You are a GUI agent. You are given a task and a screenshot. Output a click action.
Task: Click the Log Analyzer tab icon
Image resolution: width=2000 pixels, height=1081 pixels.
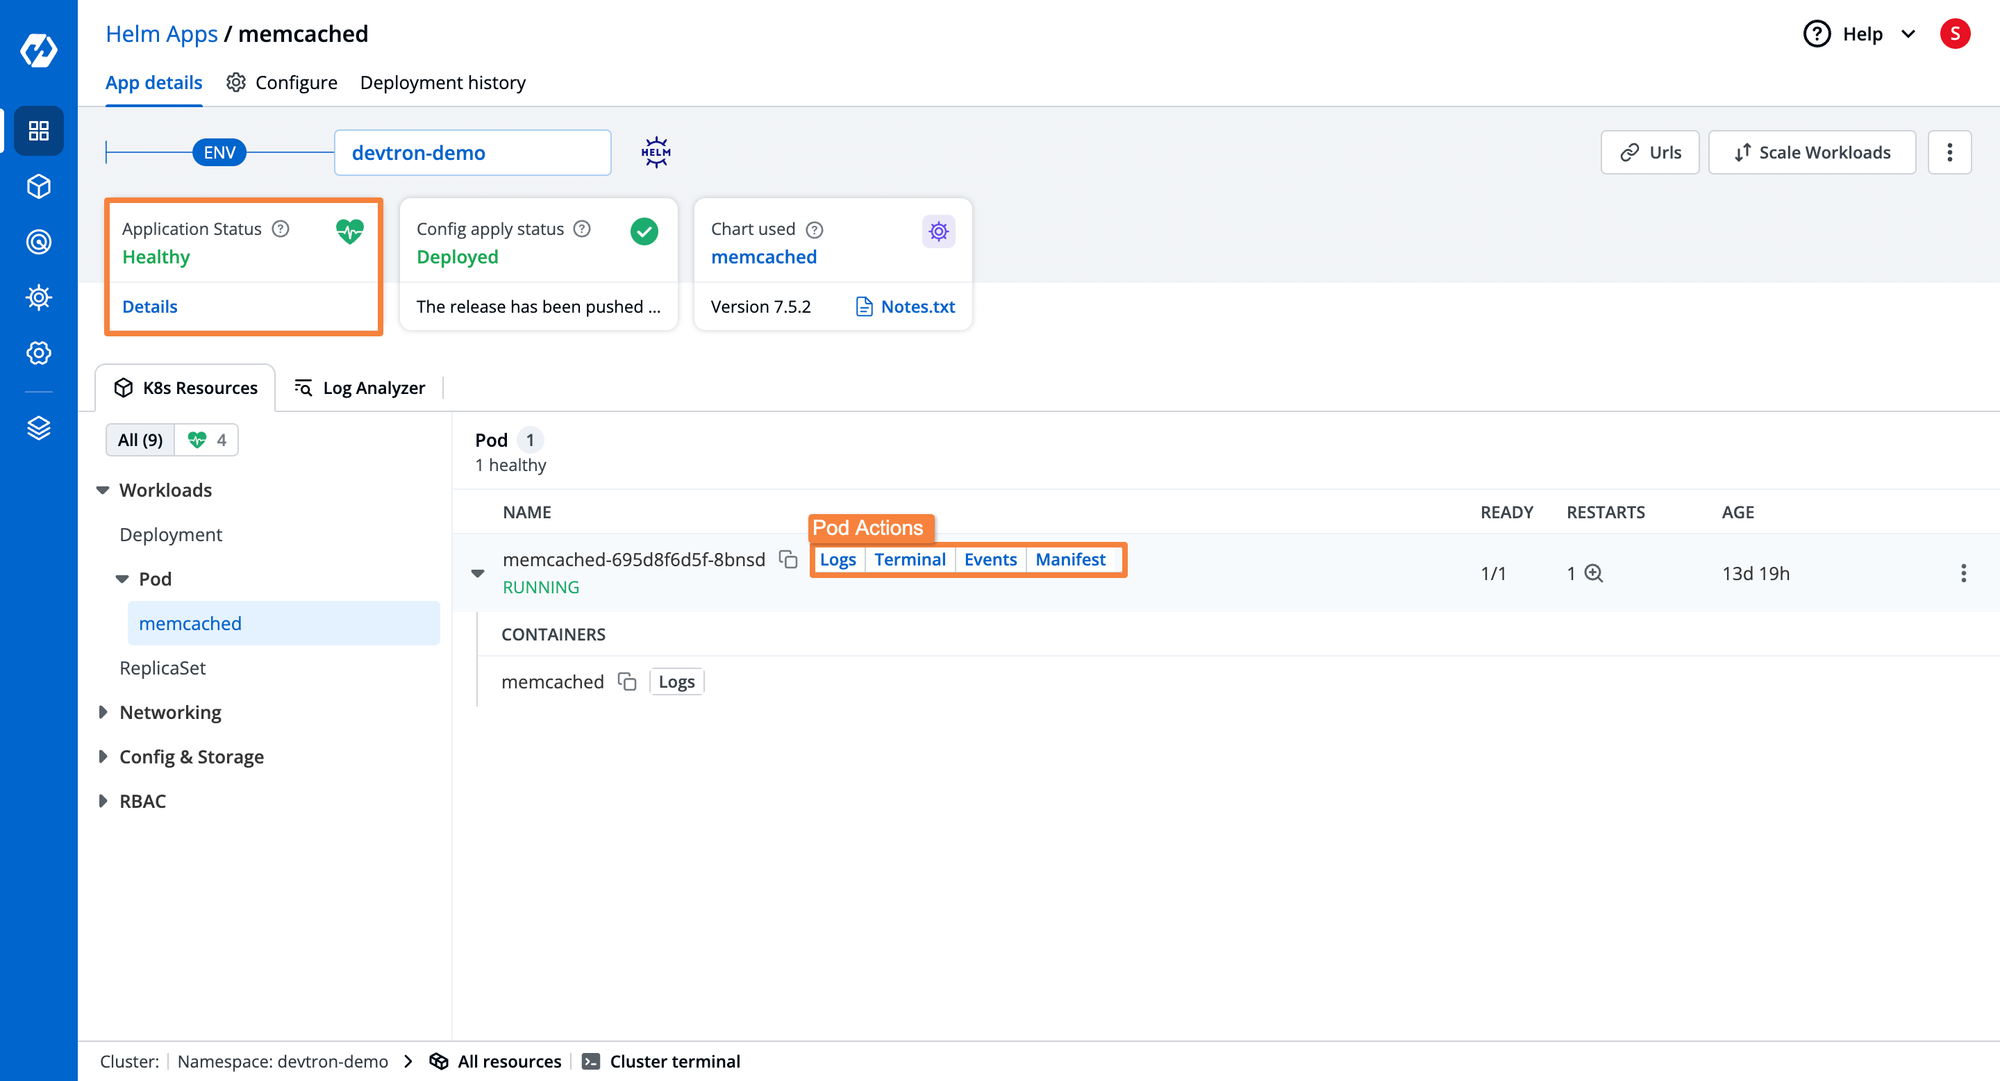(302, 387)
